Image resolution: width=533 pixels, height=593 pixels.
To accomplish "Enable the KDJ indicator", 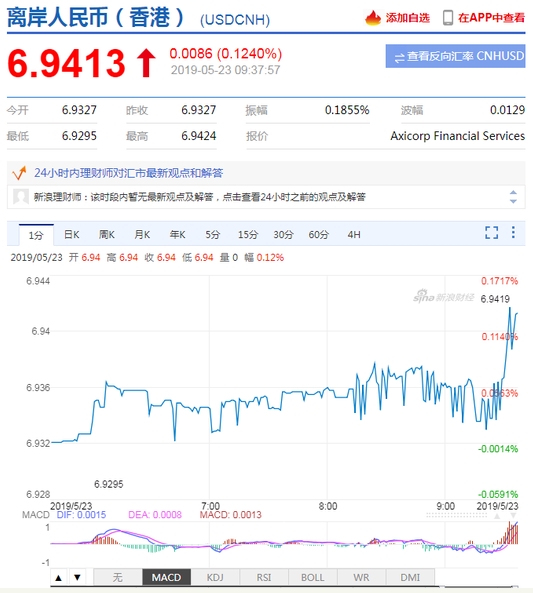I will [x=215, y=577].
